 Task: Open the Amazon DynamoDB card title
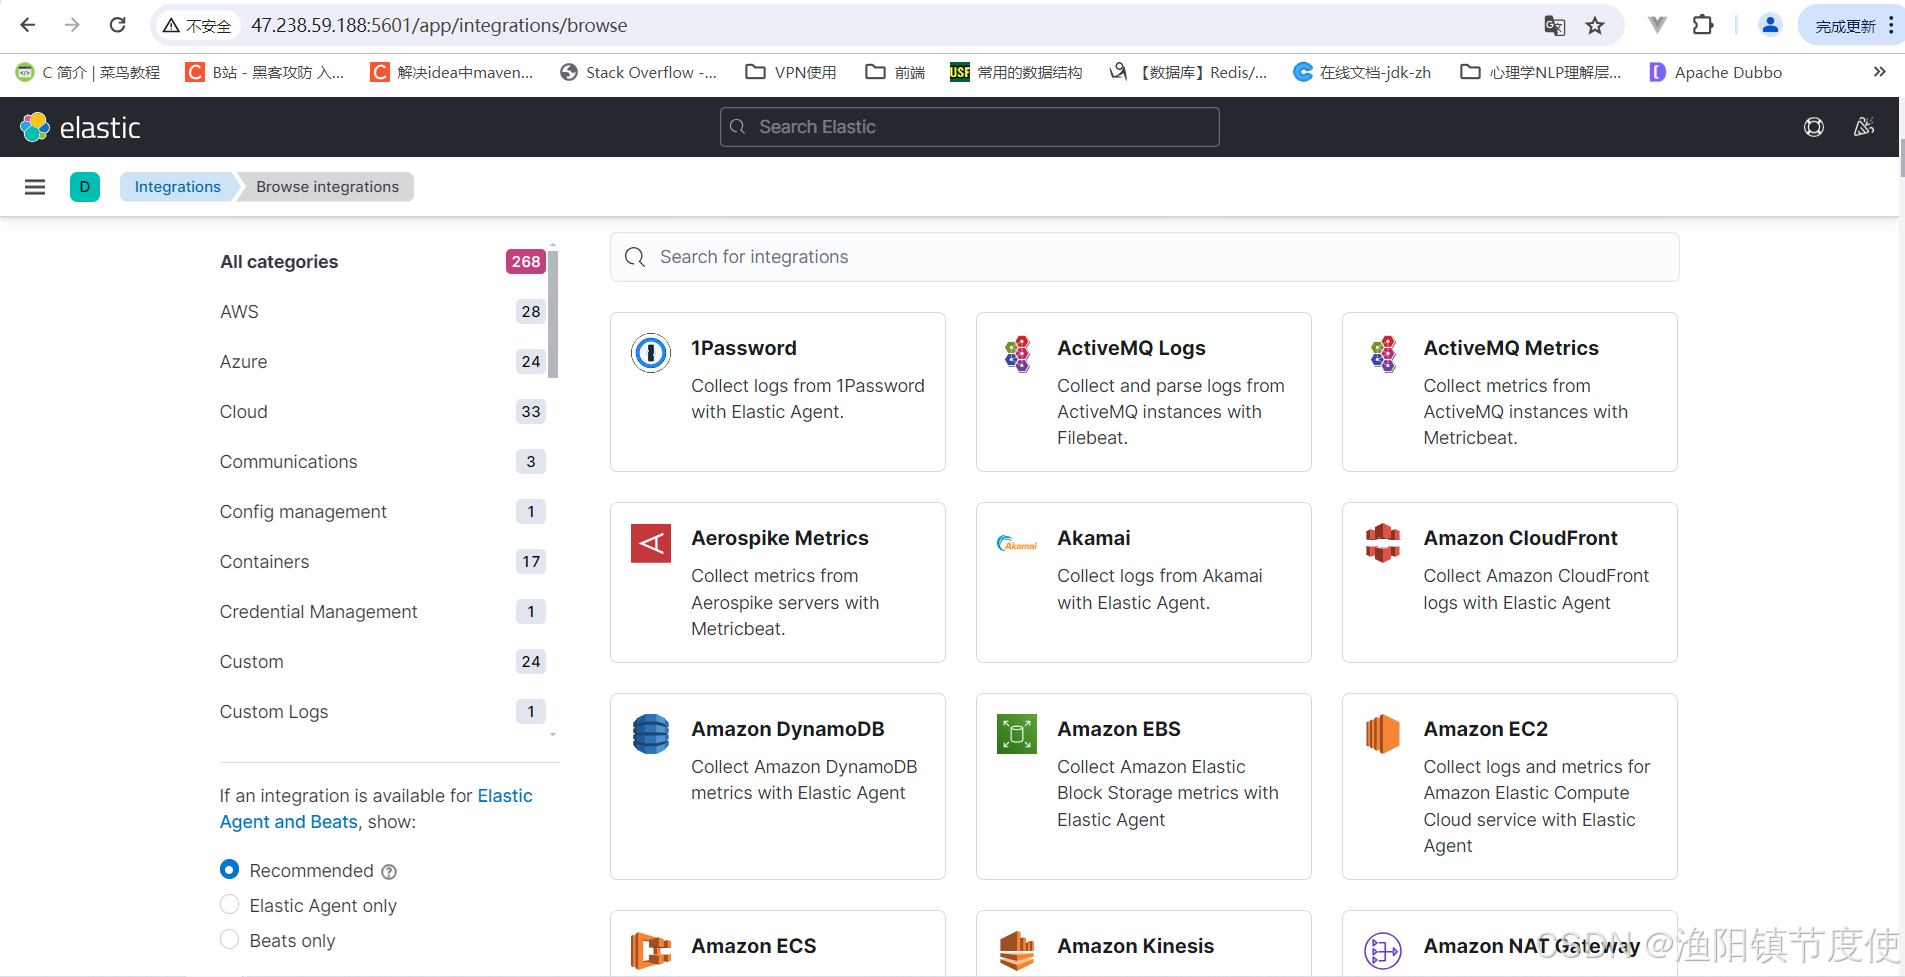pos(788,729)
